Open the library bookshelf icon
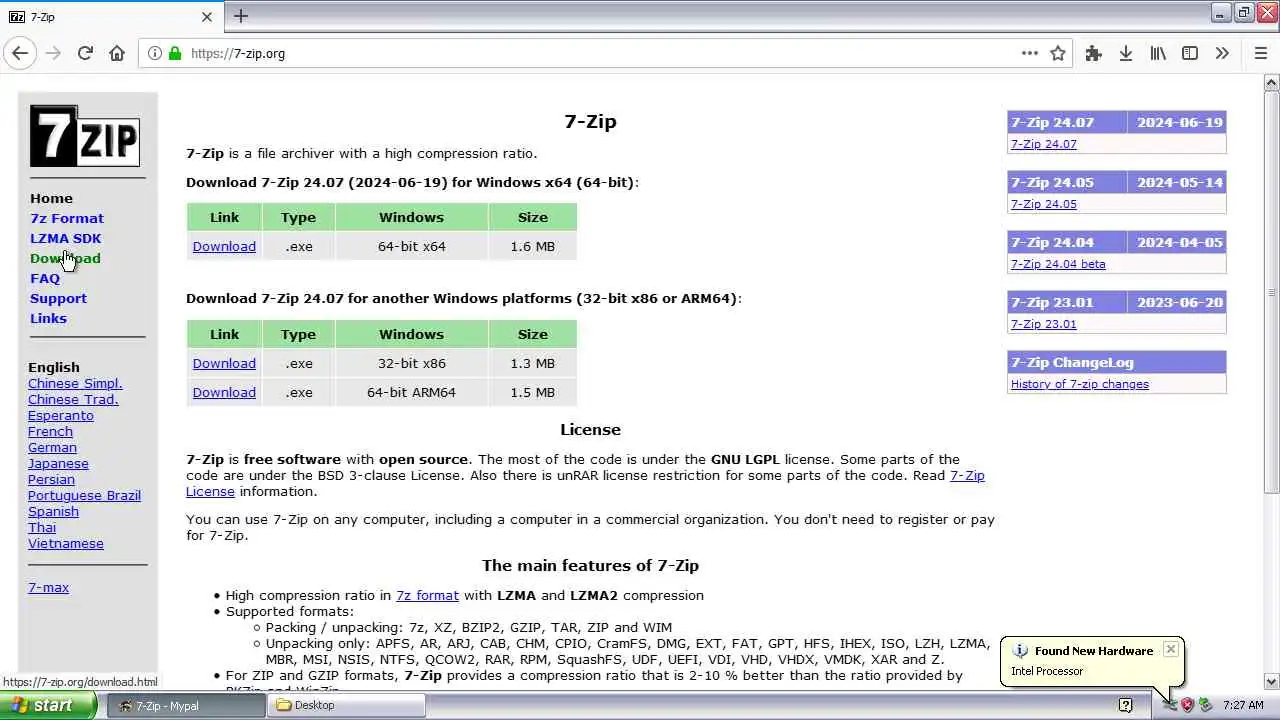The image size is (1280, 720). click(1158, 53)
